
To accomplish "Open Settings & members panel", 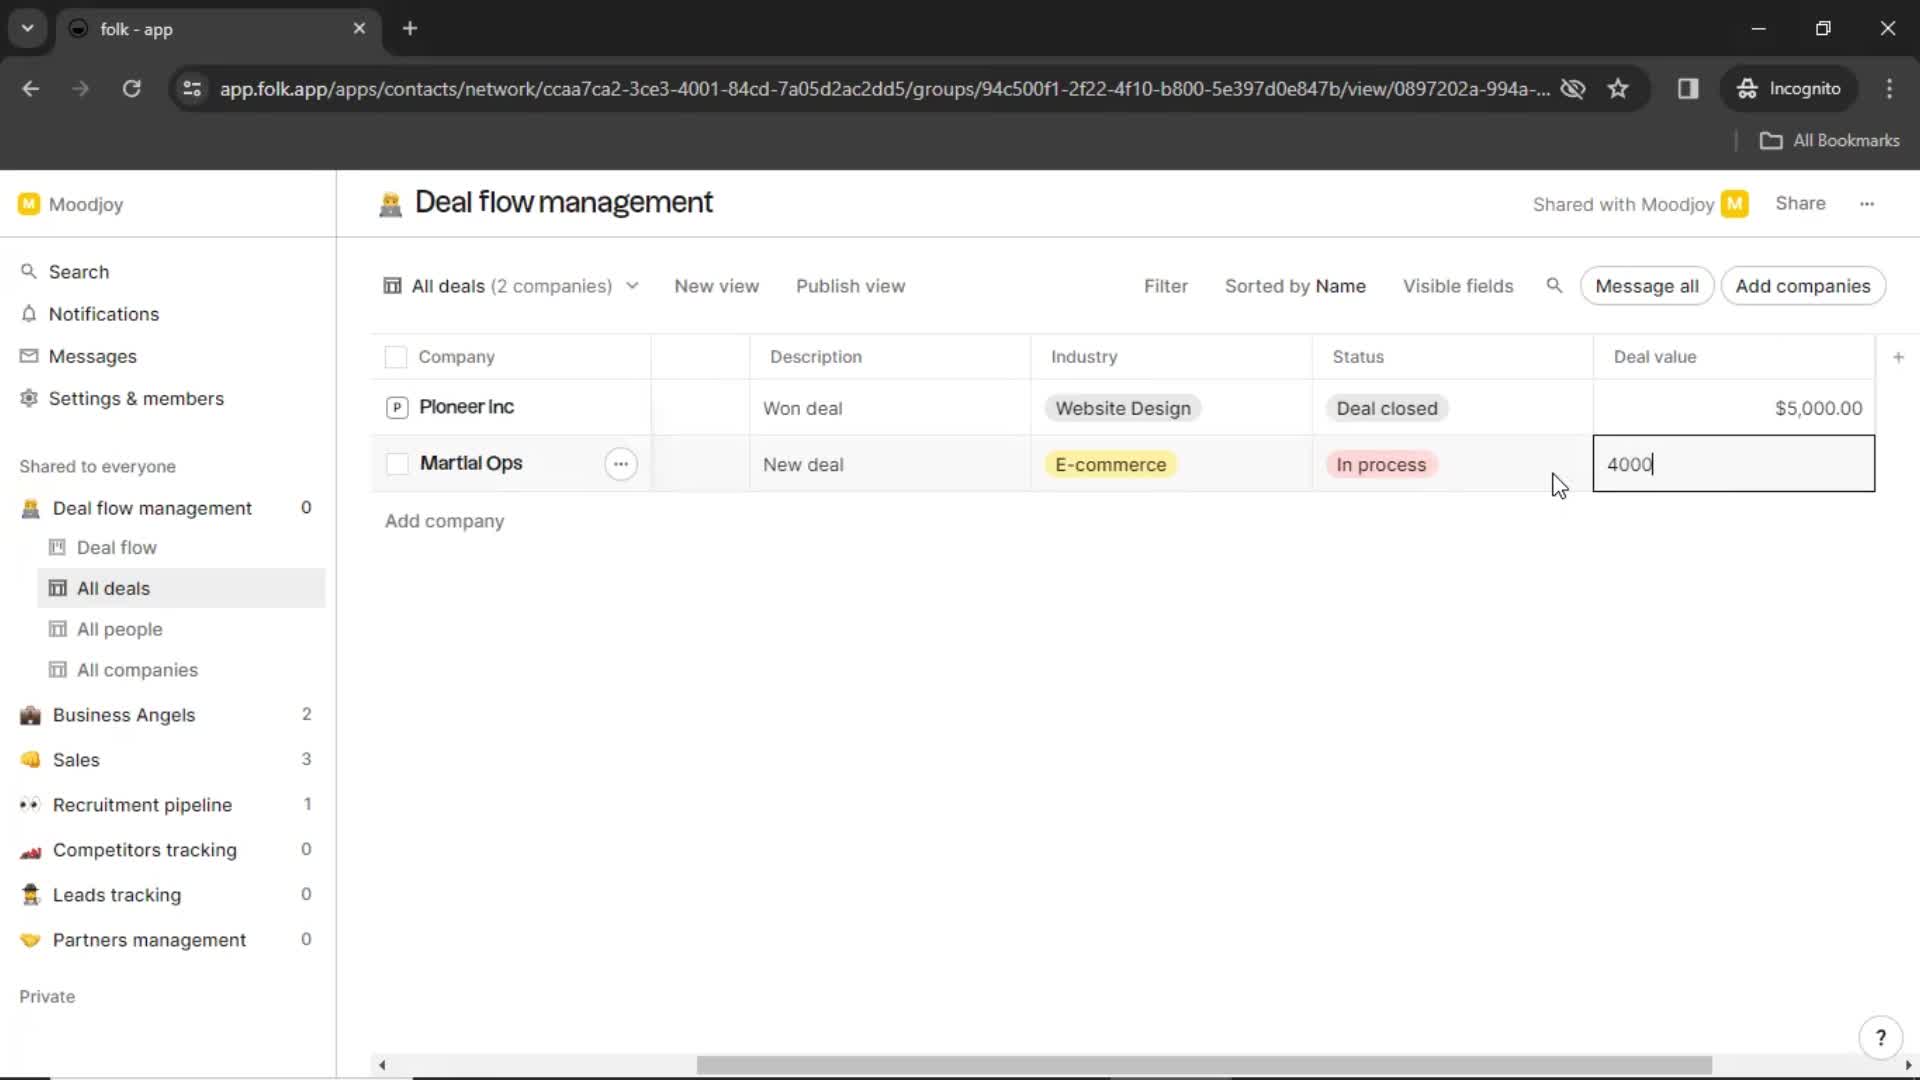I will click(x=136, y=398).
